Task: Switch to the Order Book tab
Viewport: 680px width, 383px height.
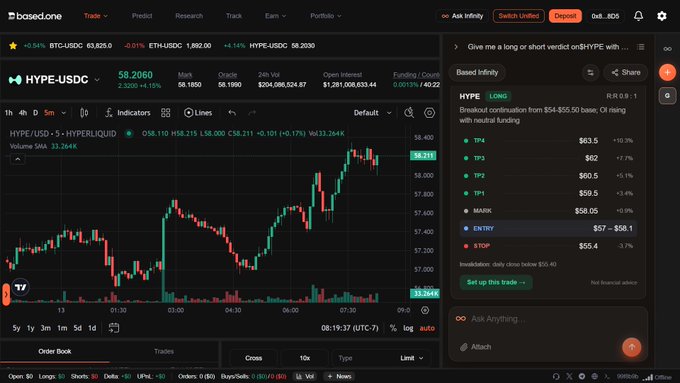Action: point(55,352)
